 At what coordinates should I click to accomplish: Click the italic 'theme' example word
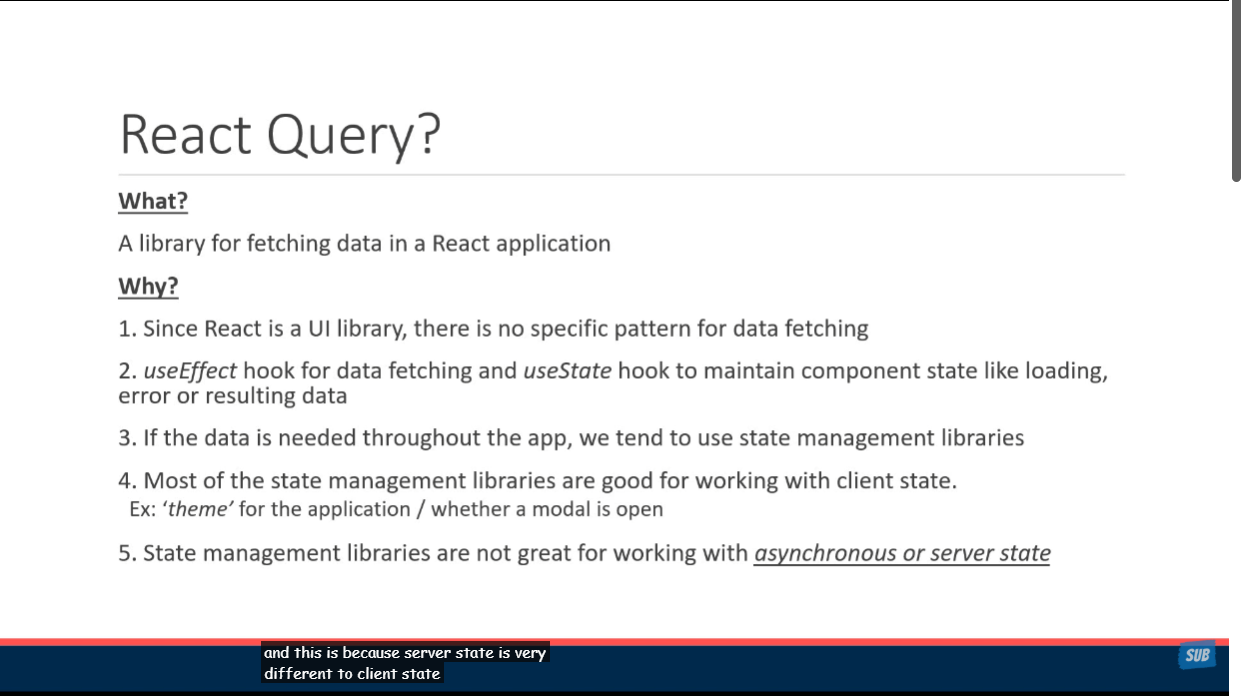point(197,509)
